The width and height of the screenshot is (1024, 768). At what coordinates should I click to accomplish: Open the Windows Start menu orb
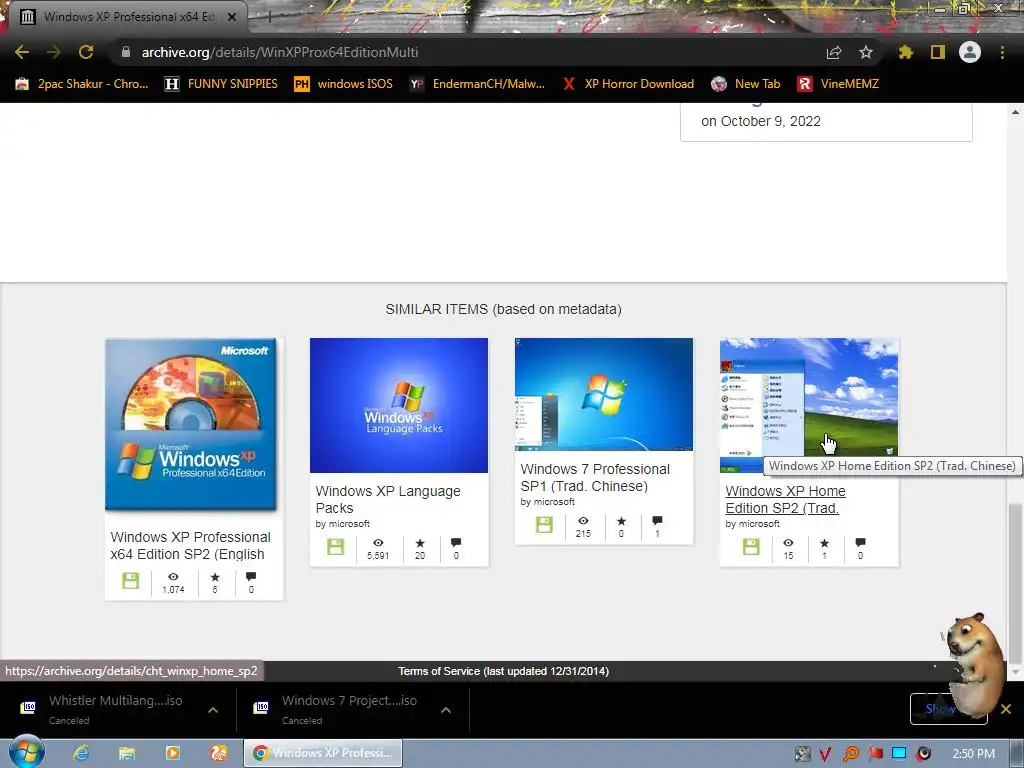pos(27,751)
